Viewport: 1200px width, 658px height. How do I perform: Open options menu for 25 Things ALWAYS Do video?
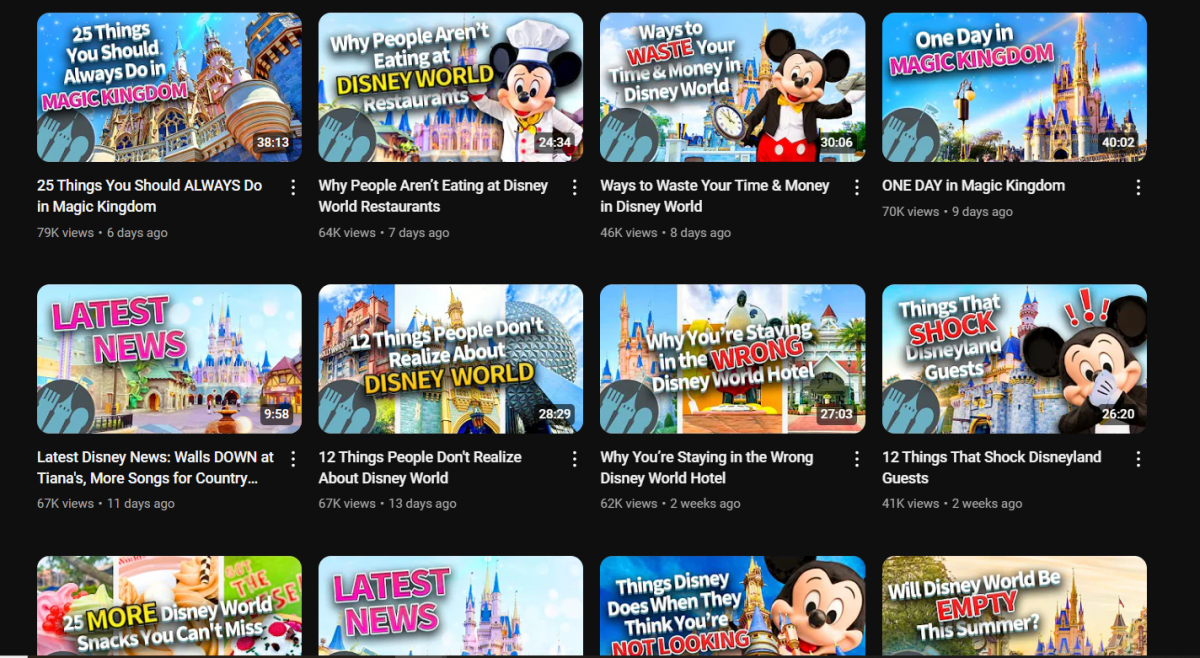293,187
